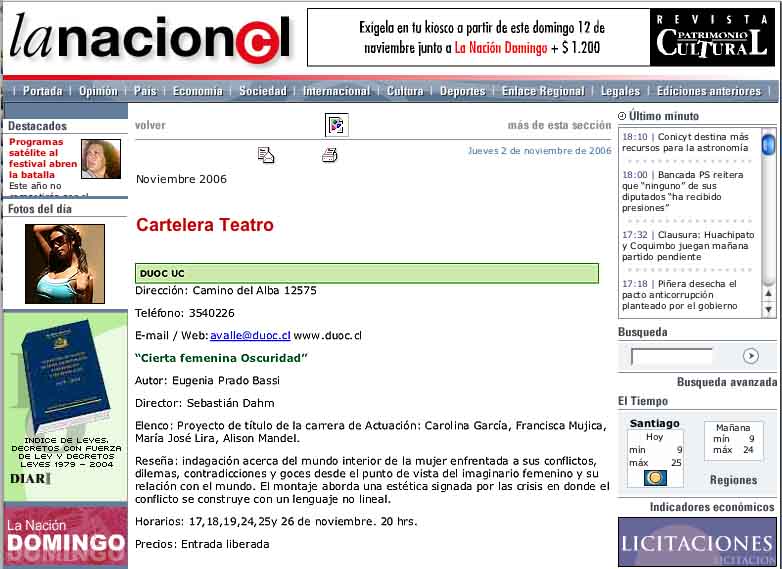
Task: Click the Indice de Leyes book advertisement
Action: coord(65,406)
